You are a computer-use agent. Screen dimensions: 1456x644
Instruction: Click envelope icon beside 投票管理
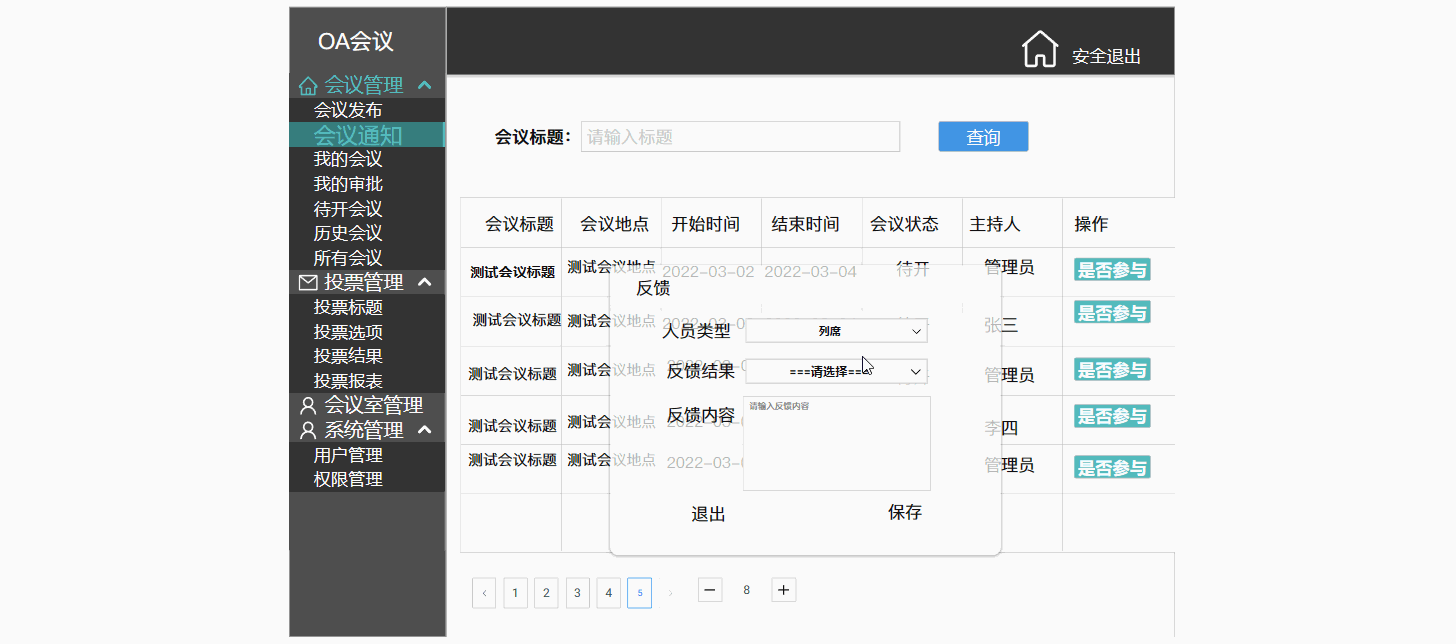click(x=308, y=283)
